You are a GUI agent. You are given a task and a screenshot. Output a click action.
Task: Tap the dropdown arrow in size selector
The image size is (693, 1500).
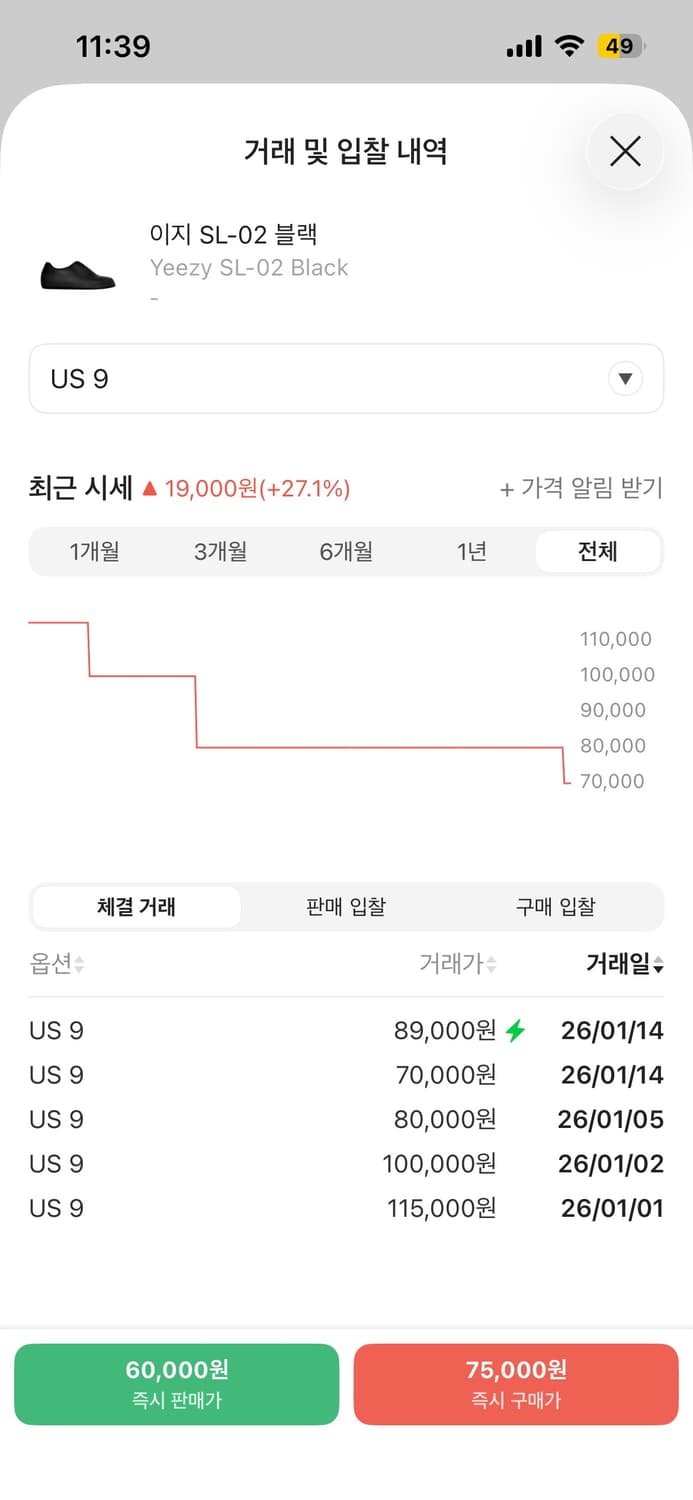626,379
